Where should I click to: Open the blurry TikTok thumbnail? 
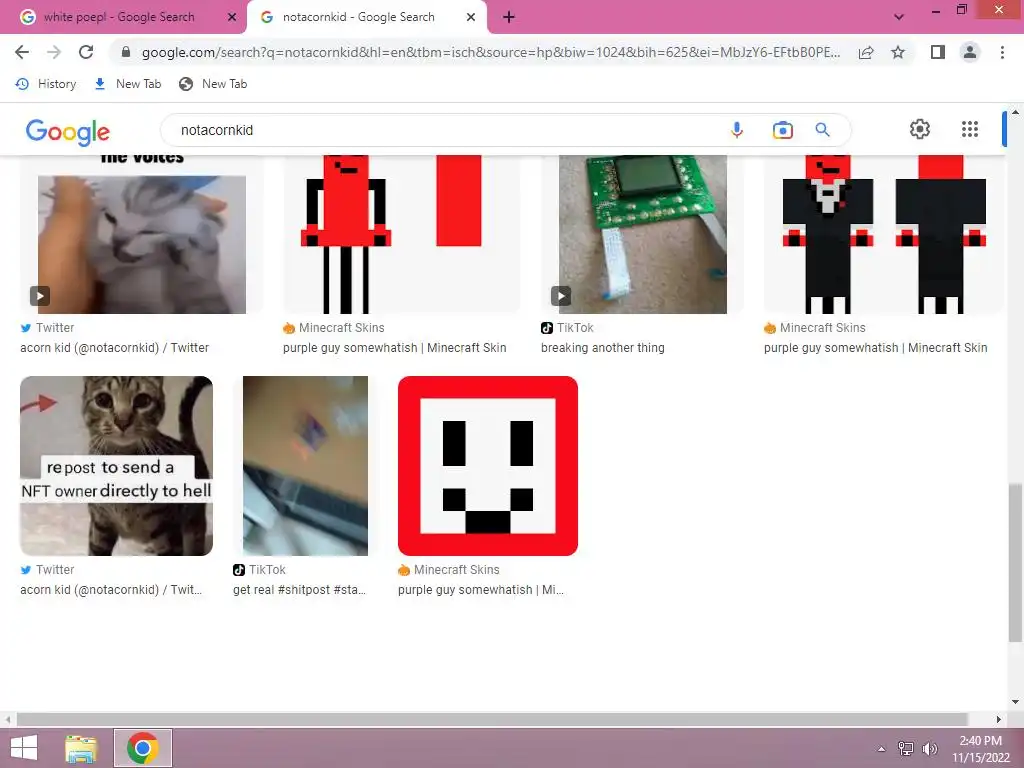click(x=305, y=466)
